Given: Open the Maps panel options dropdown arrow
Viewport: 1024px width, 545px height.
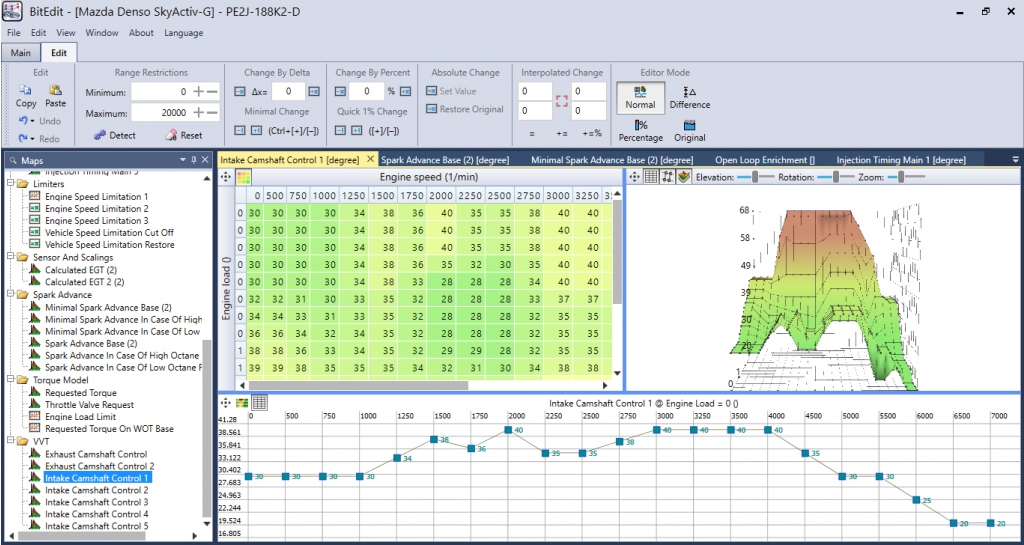Looking at the screenshot, I should [x=184, y=159].
